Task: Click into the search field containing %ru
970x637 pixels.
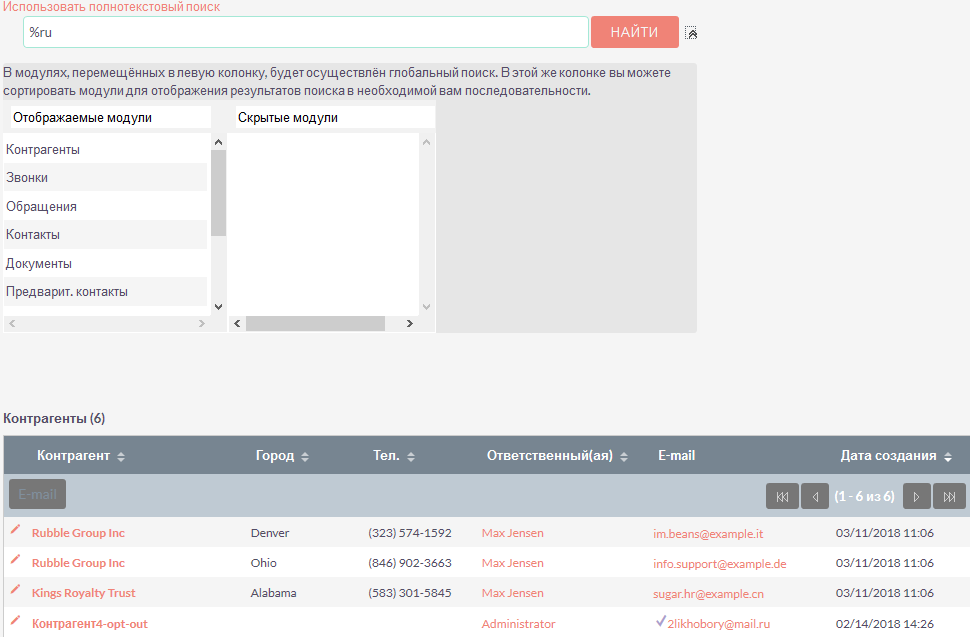Action: click(x=305, y=32)
